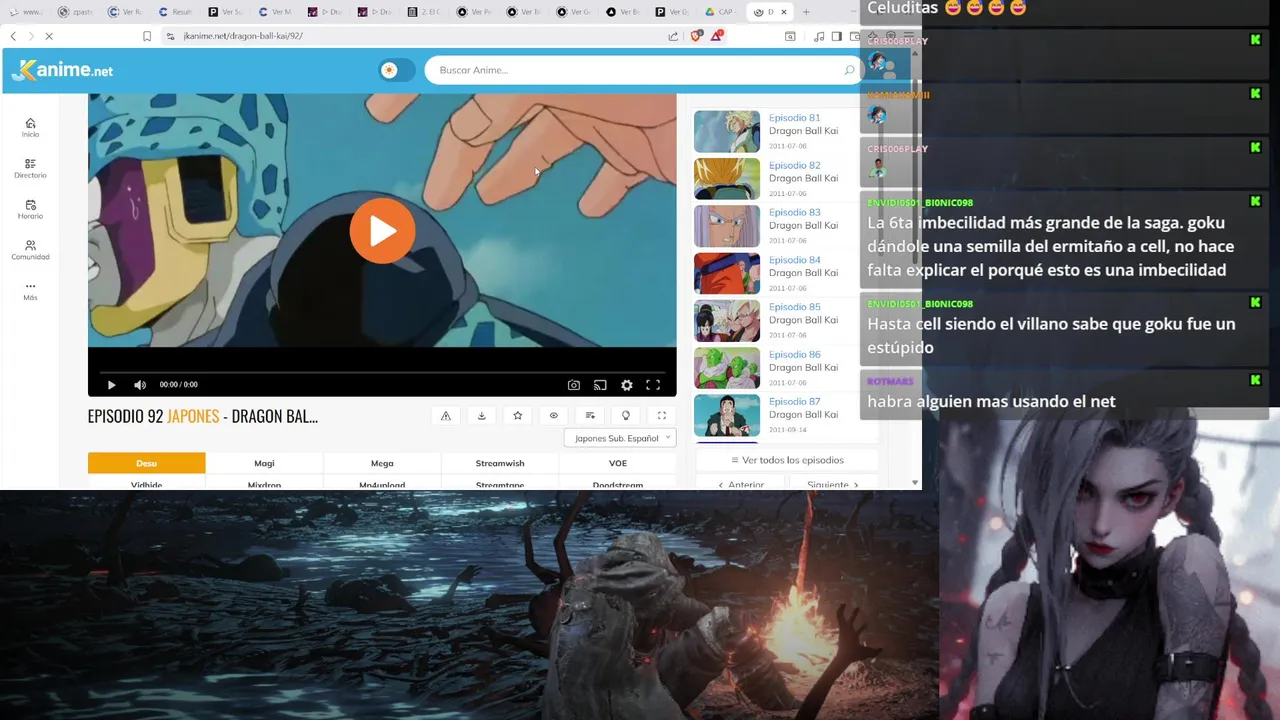This screenshot has height=720, width=1280.
Task: Open the Episodio 81 link
Action: click(794, 118)
